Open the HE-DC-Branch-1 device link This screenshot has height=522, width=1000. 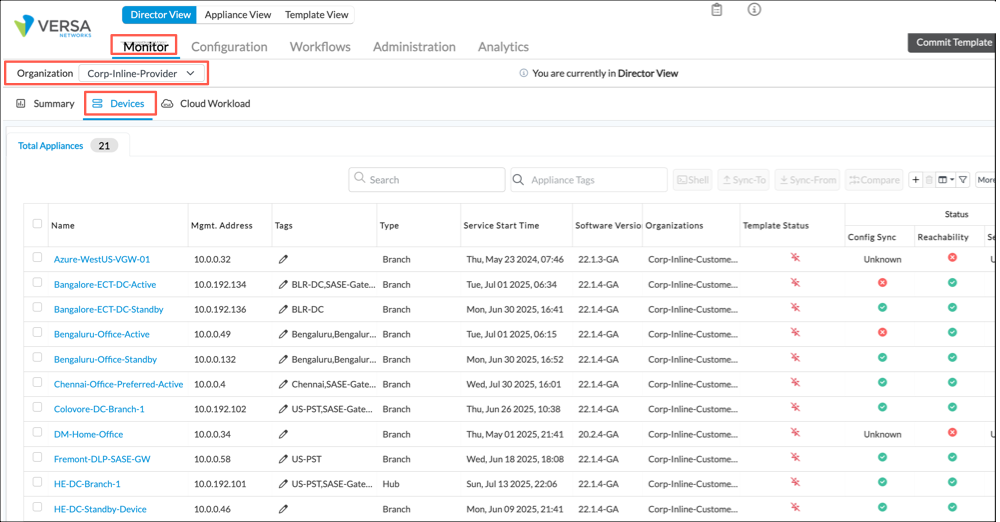coord(87,484)
